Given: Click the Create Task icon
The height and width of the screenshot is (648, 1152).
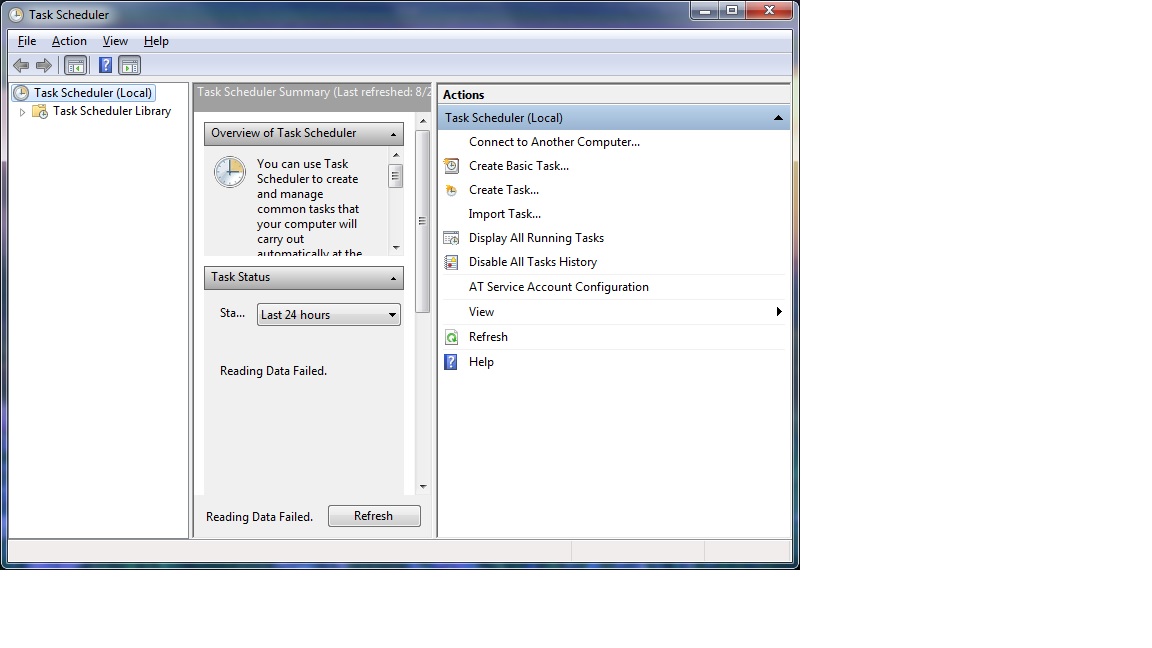Looking at the screenshot, I should (x=452, y=190).
